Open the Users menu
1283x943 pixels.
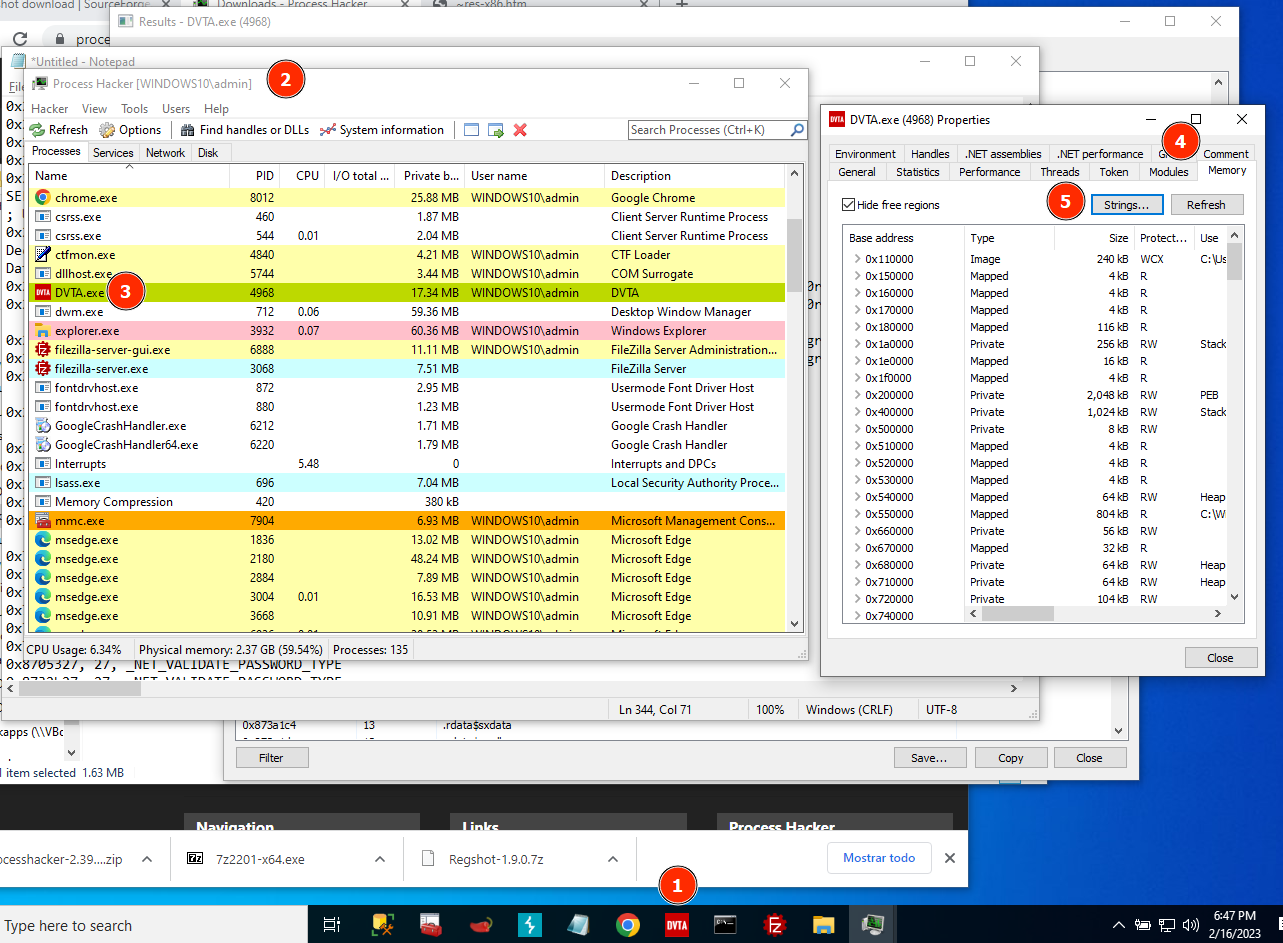tap(176, 109)
